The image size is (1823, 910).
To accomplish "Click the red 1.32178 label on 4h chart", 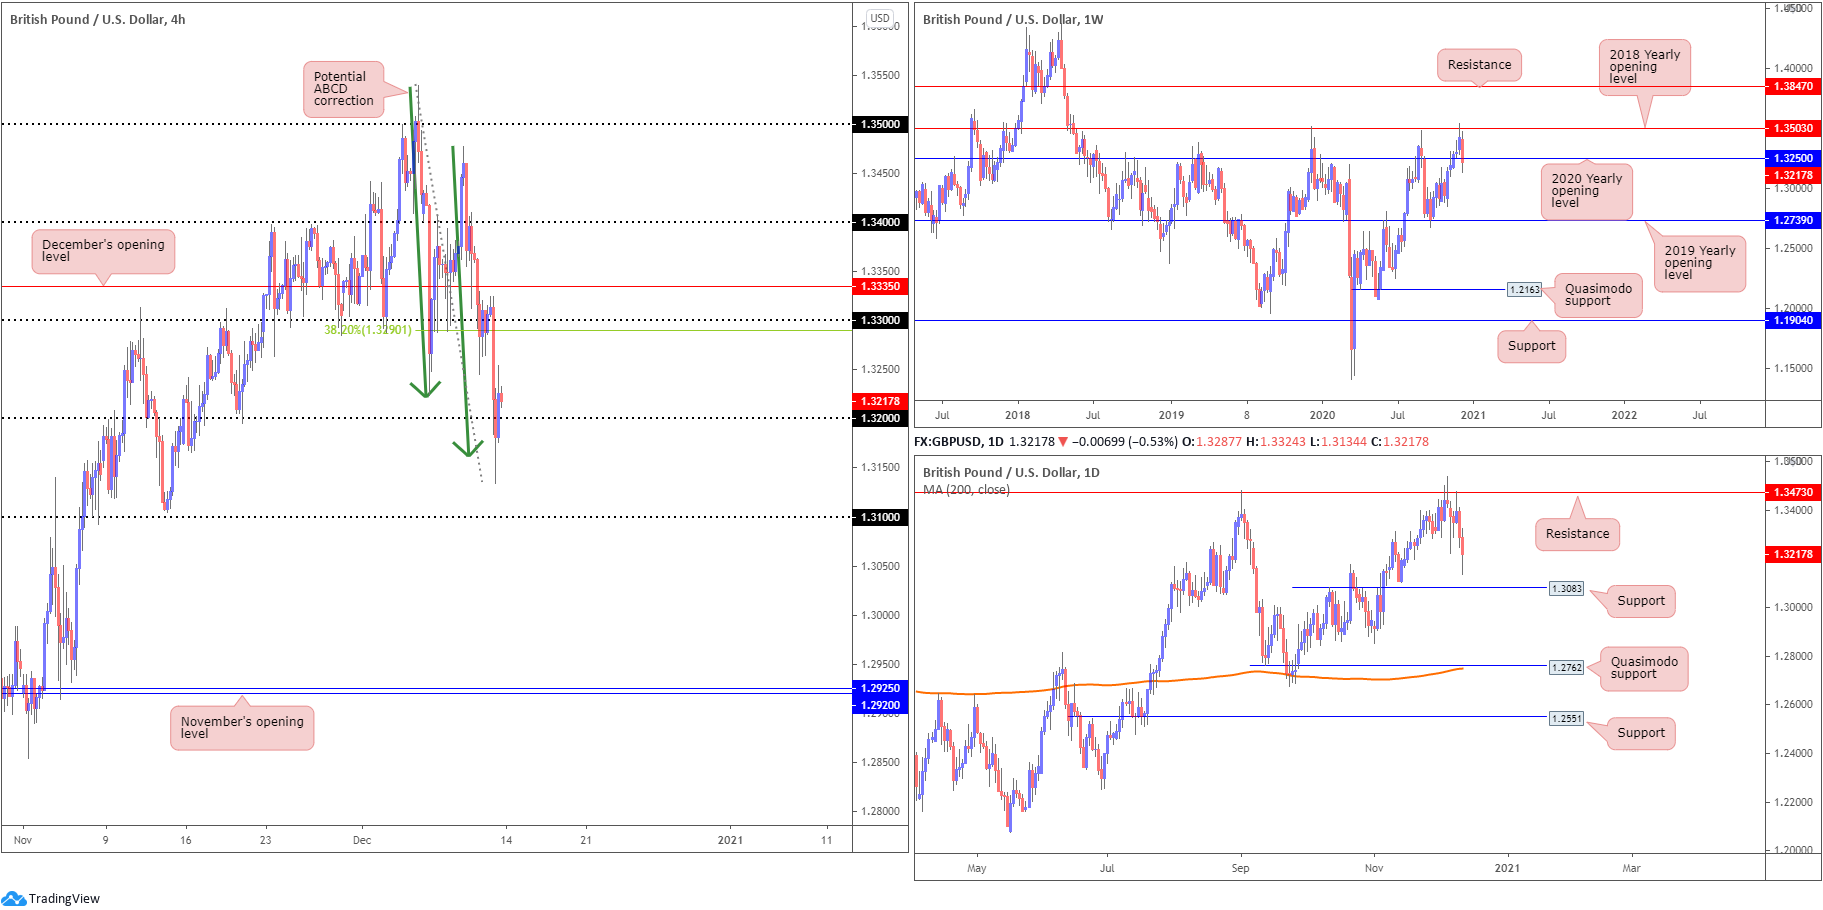I will [x=880, y=401].
